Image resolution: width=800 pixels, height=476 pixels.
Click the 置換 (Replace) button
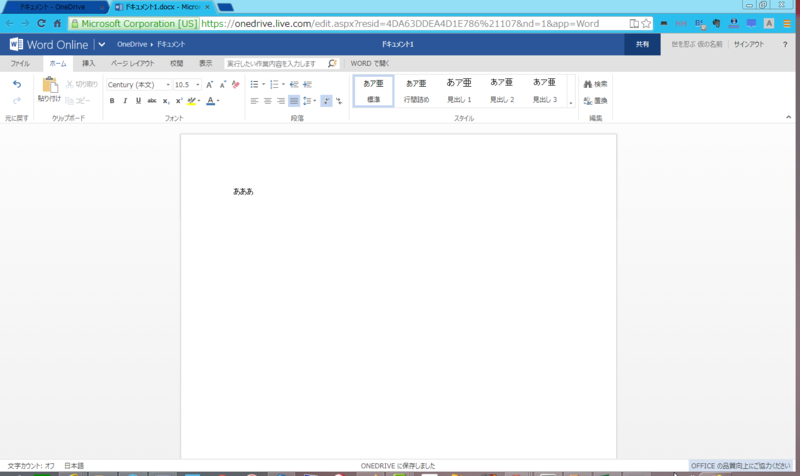click(x=595, y=101)
